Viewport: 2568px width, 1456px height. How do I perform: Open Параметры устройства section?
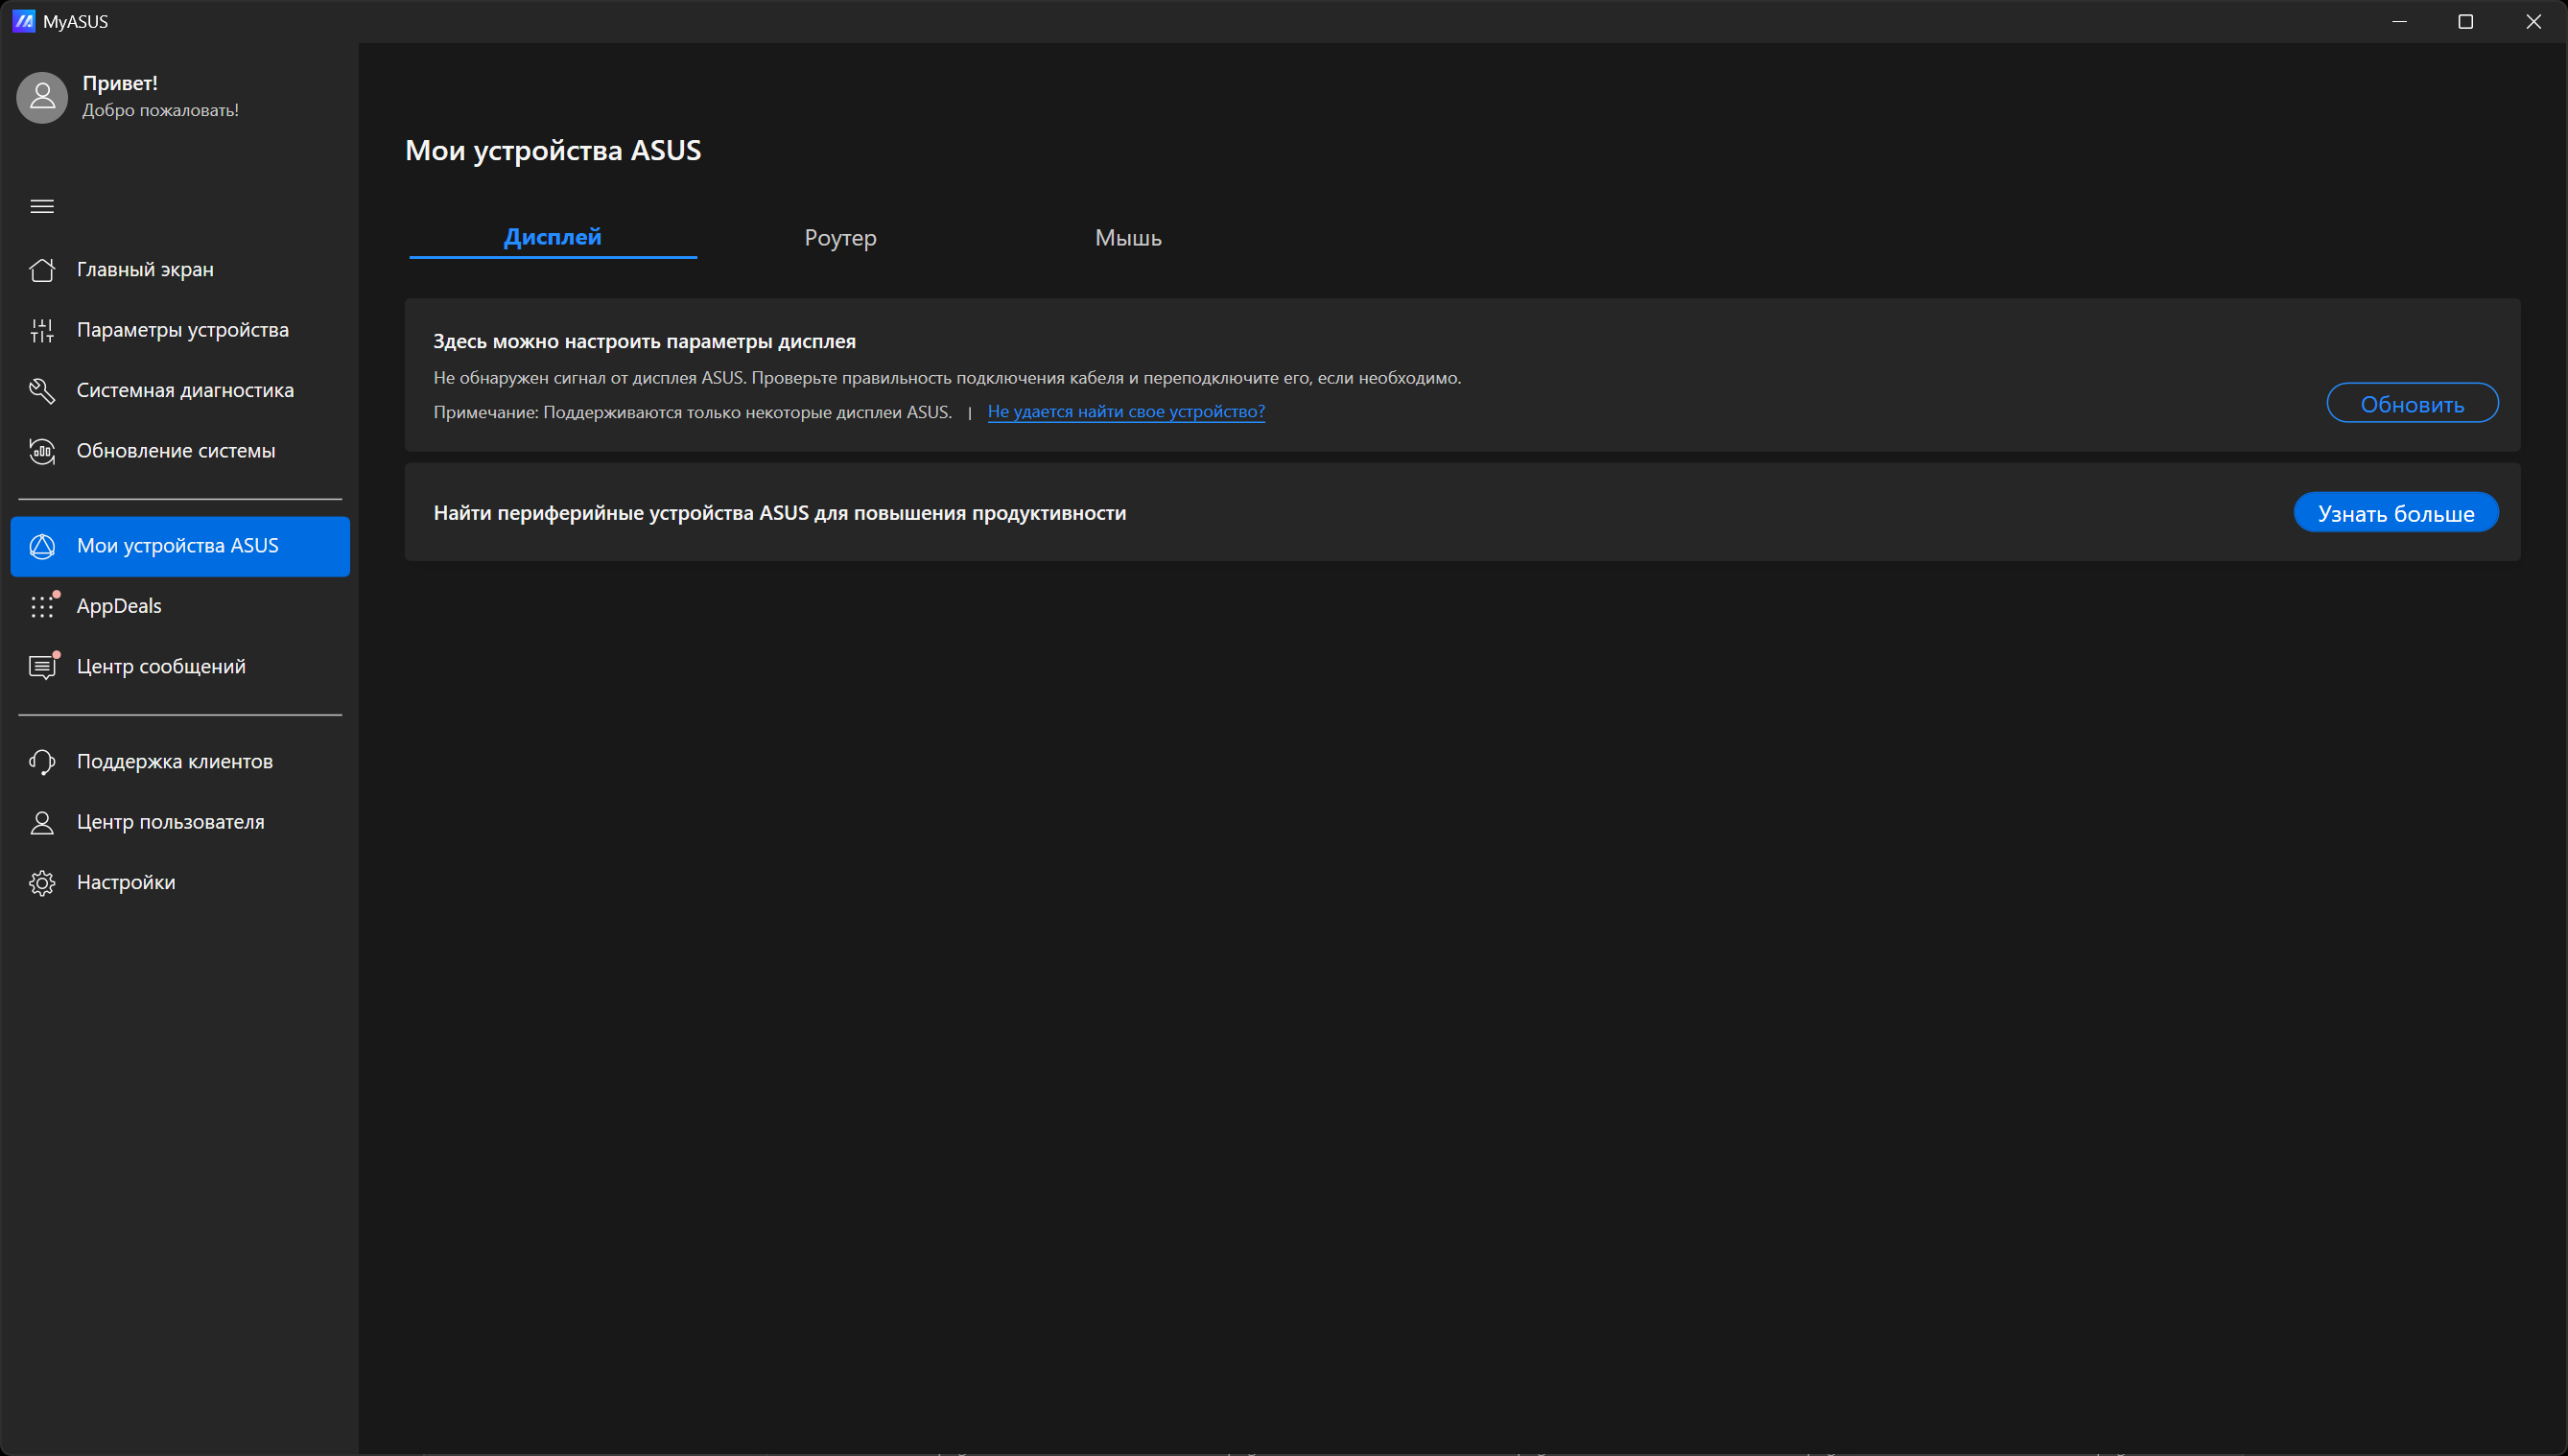coord(180,330)
